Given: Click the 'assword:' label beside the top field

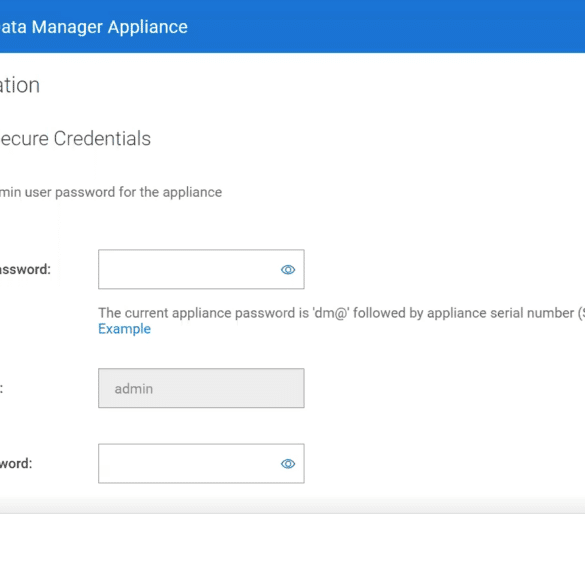Looking at the screenshot, I should coord(25,269).
